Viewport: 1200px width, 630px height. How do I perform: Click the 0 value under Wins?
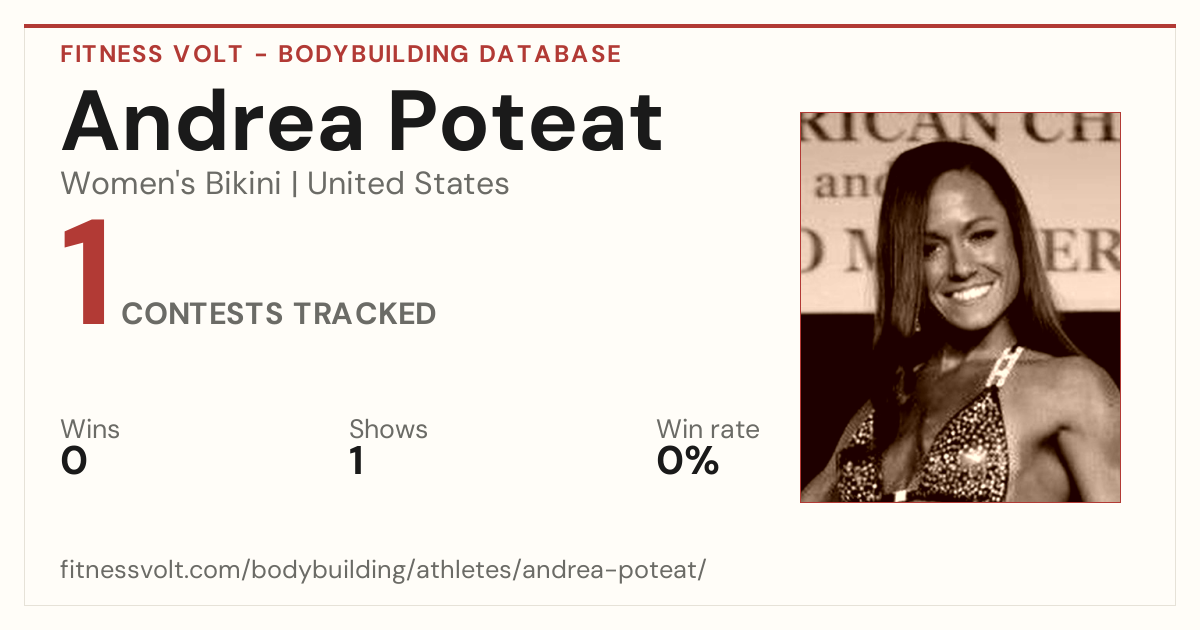pyautogui.click(x=74, y=461)
